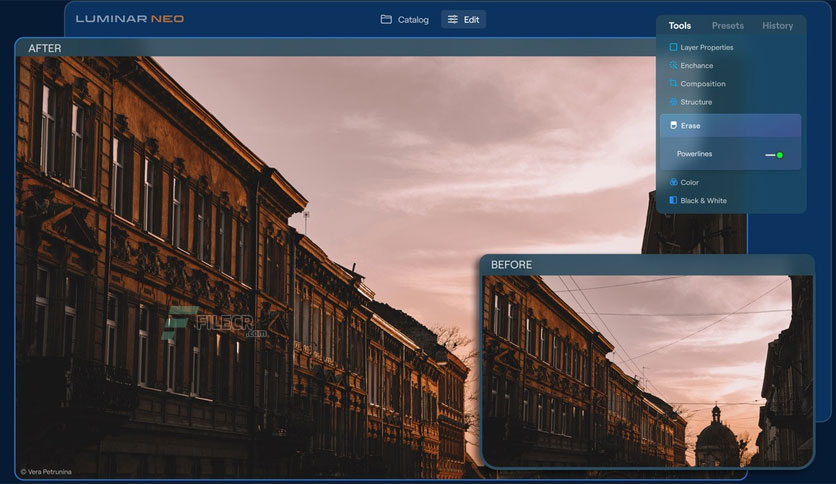This screenshot has height=484, width=836.
Task: Click the Black & White icon
Action: tap(673, 200)
